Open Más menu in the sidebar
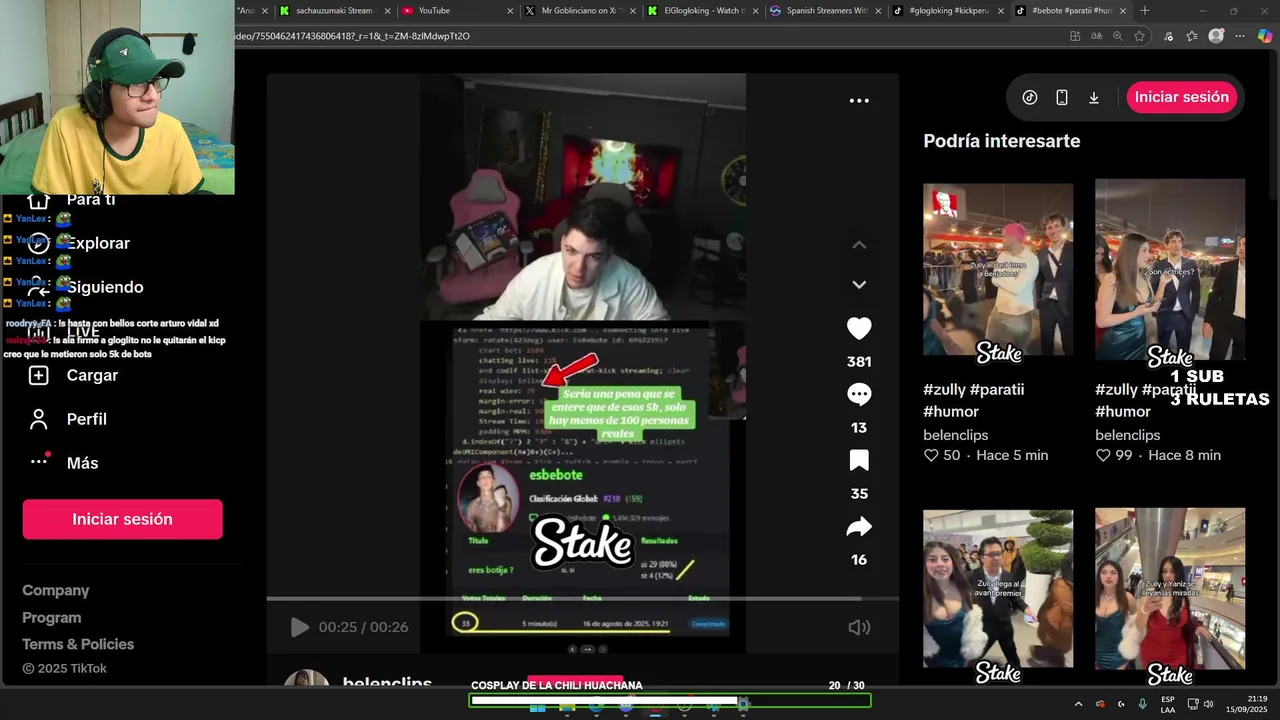 tap(82, 463)
